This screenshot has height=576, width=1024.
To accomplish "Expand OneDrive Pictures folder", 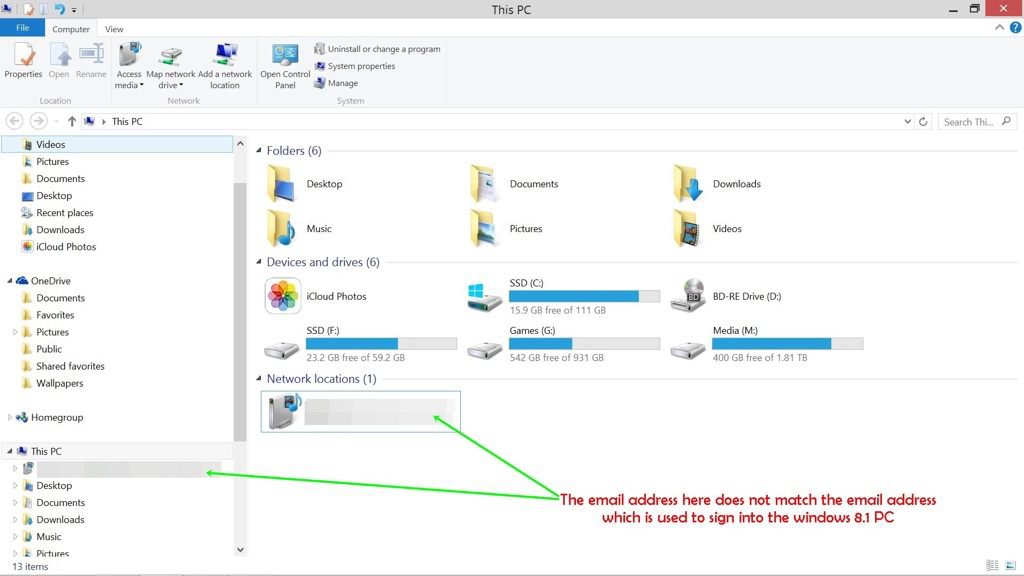I will click(x=15, y=332).
